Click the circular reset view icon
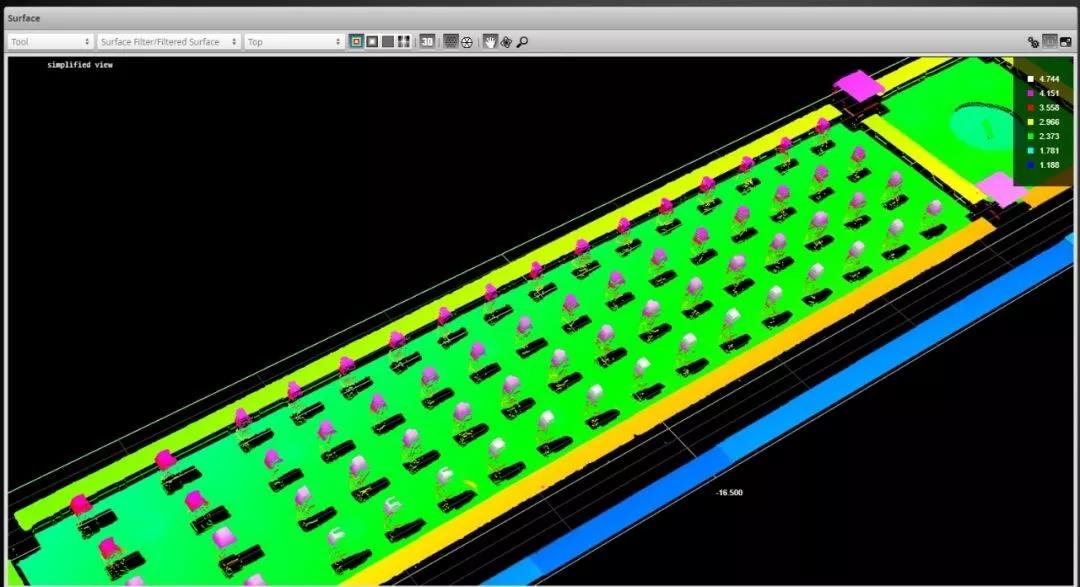The height and width of the screenshot is (587, 1080). (x=466, y=42)
